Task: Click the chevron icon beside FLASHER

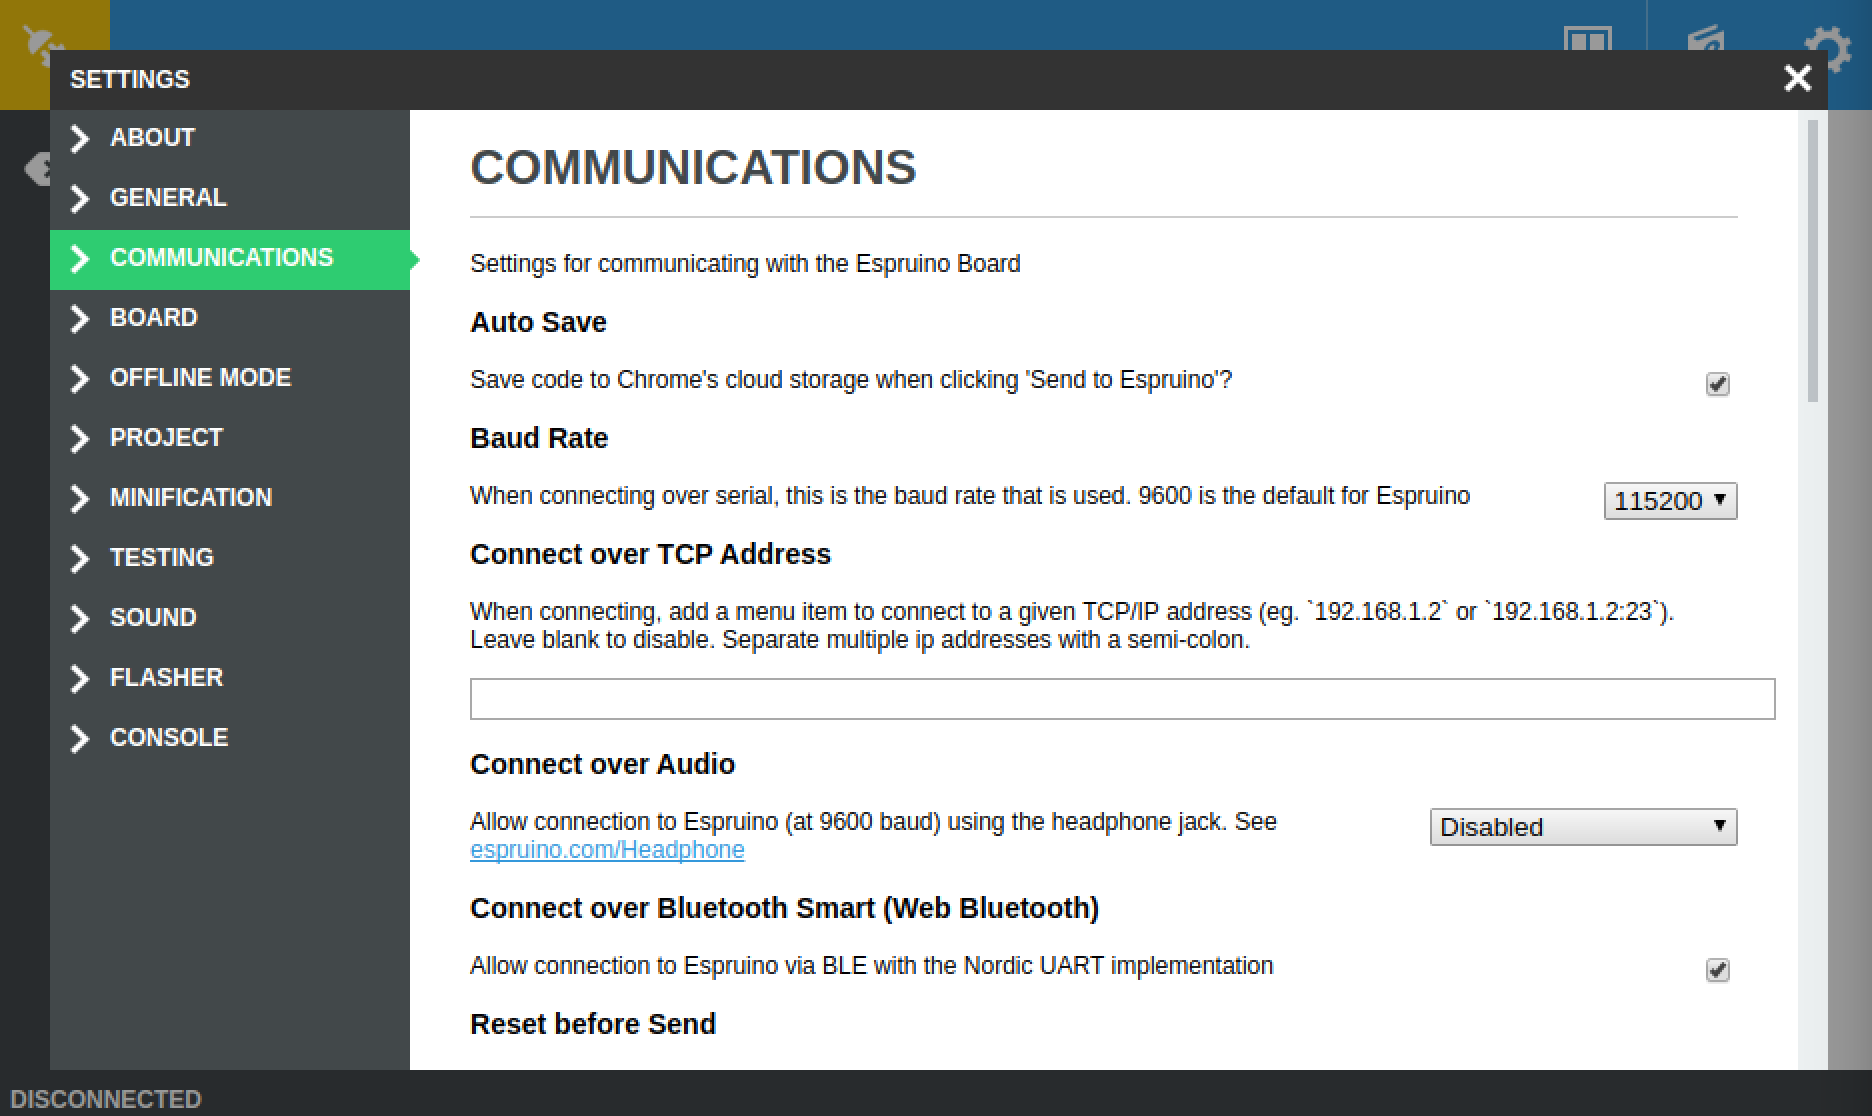Action: click(80, 679)
